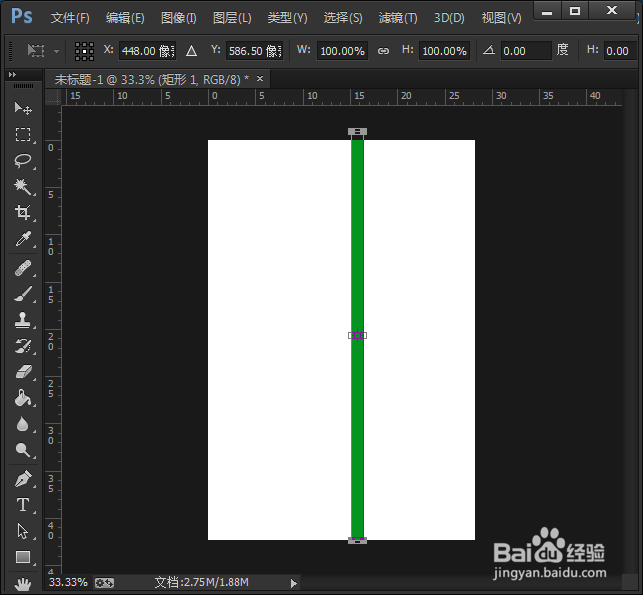
Task: Select the Magic Wand tool
Action: pos(23,187)
